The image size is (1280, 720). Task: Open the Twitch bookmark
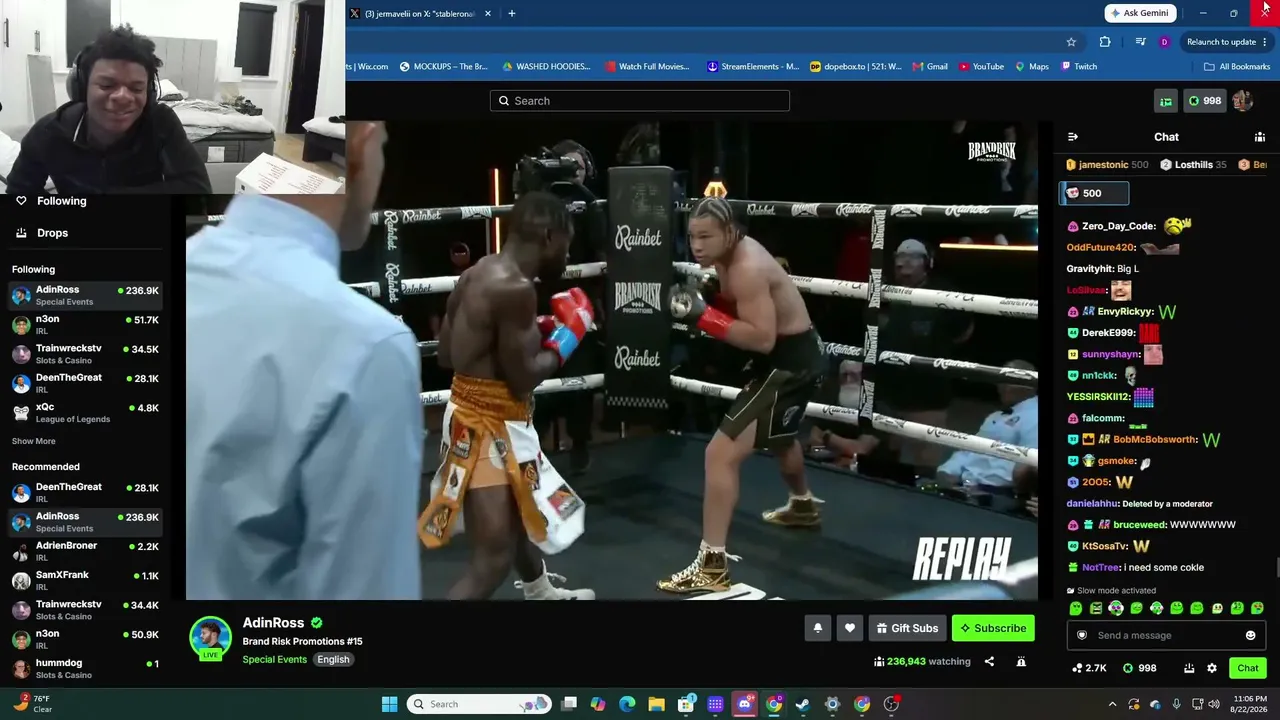tap(1078, 67)
